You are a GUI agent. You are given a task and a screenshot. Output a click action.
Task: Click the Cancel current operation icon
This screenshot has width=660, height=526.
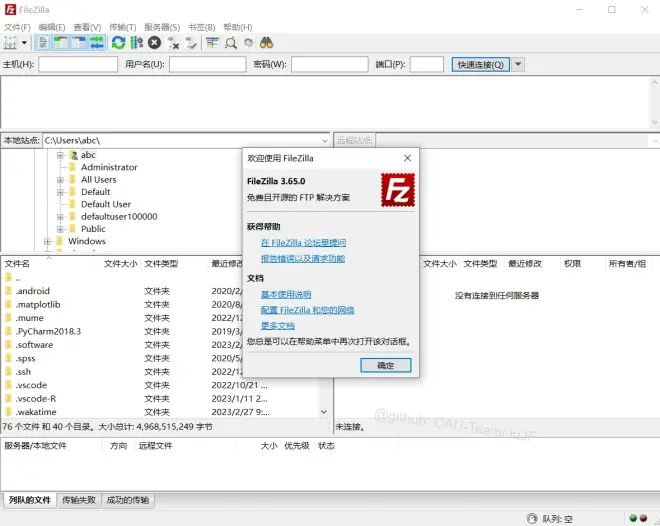154,43
